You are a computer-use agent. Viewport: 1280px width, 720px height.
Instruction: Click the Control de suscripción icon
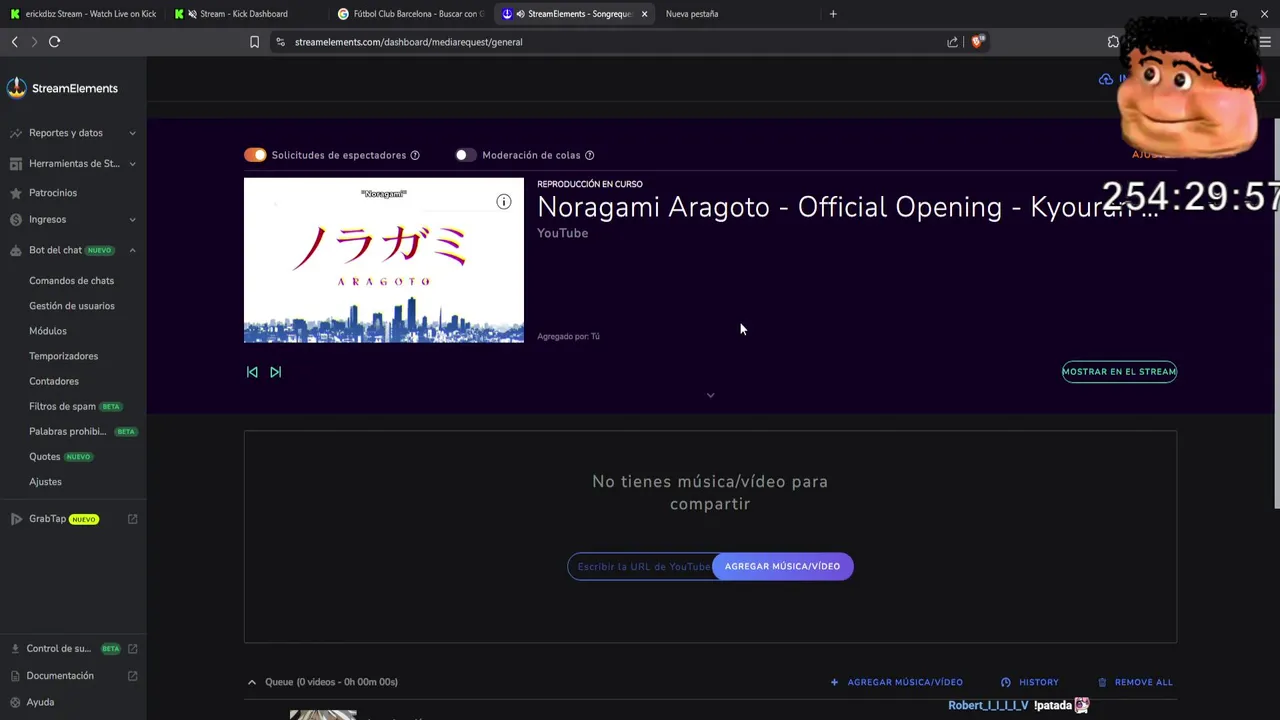click(x=15, y=649)
